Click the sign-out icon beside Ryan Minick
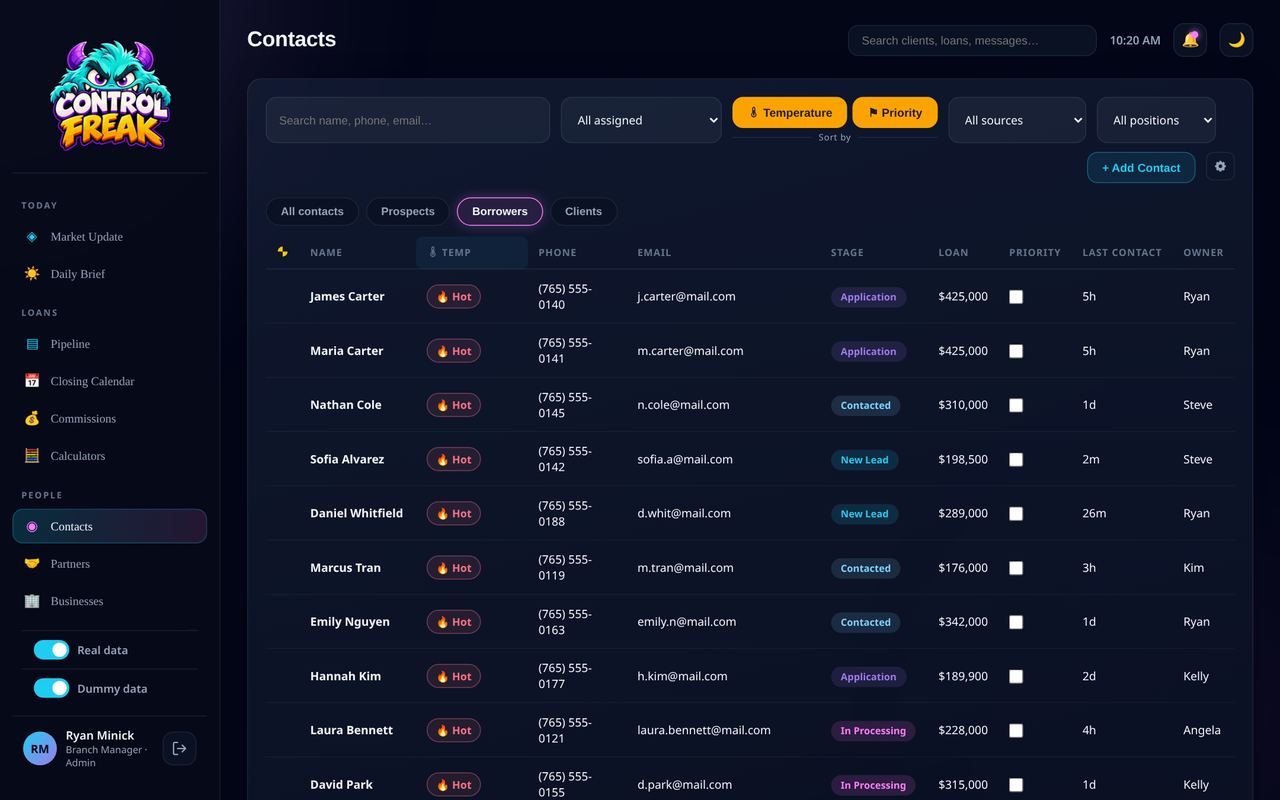The height and width of the screenshot is (800, 1280). click(x=179, y=748)
